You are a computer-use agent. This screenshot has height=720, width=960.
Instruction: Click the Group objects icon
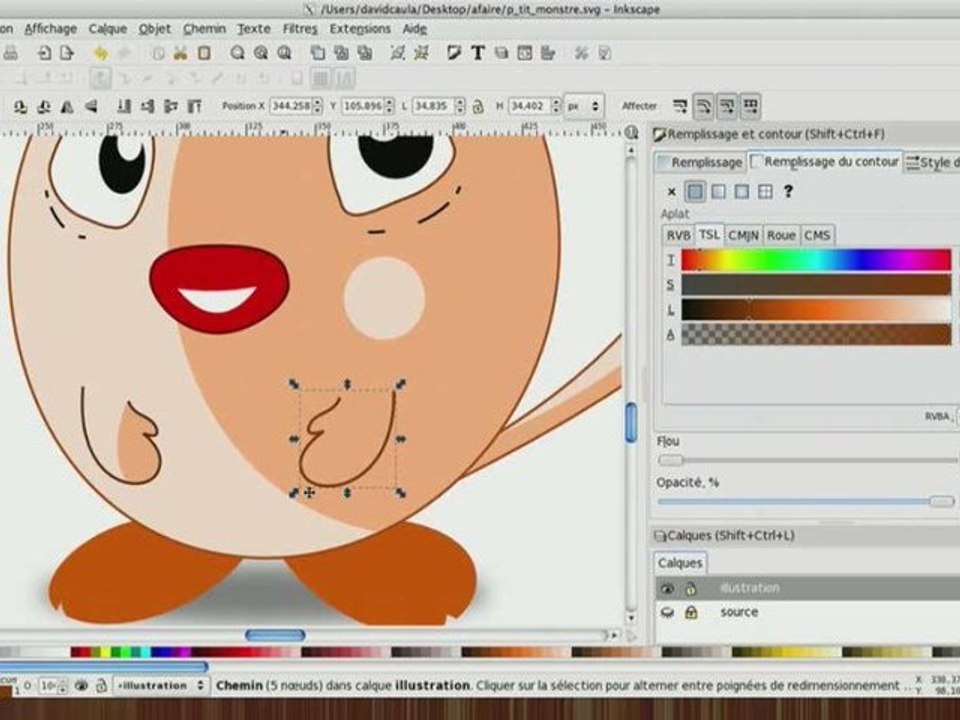coord(397,54)
